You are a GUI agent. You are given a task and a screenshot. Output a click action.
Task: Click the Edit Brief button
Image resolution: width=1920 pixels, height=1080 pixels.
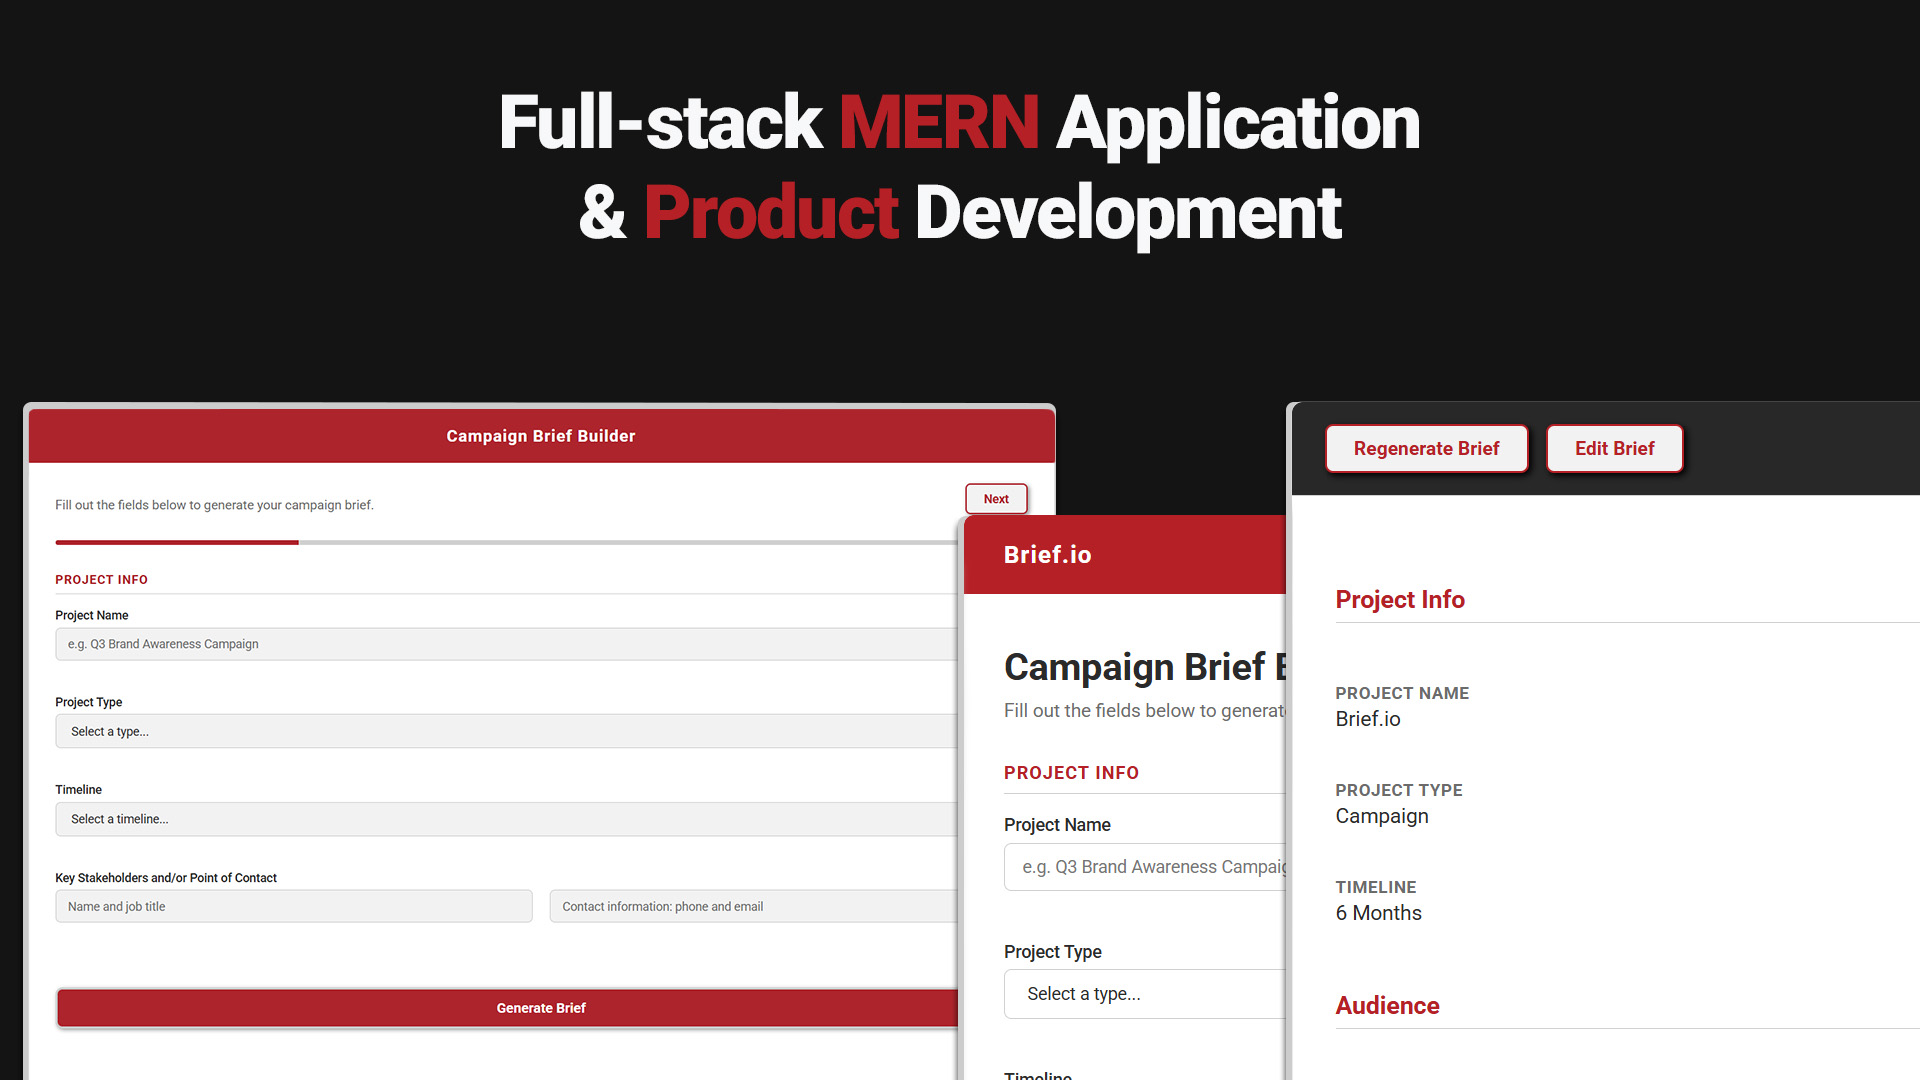pos(1614,449)
